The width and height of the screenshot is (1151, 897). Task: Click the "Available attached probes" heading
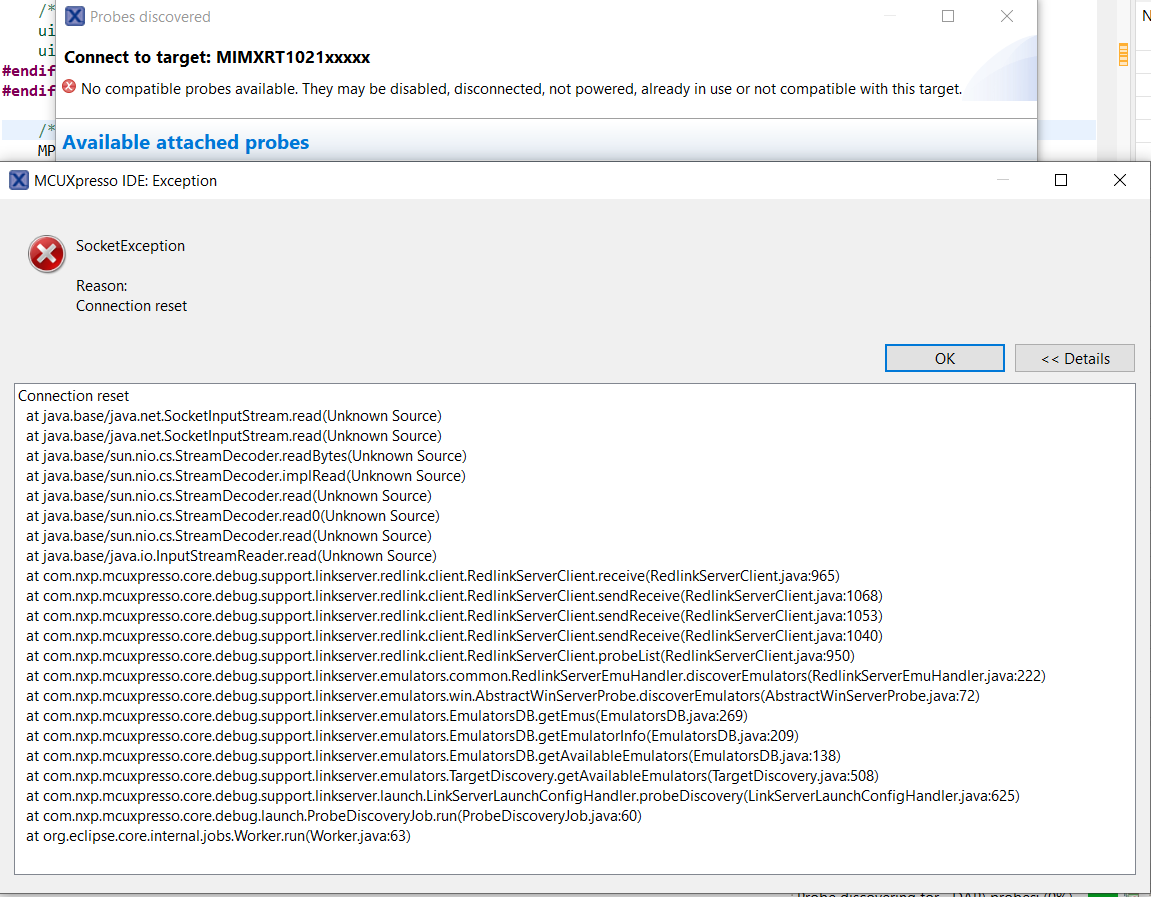click(x=185, y=142)
